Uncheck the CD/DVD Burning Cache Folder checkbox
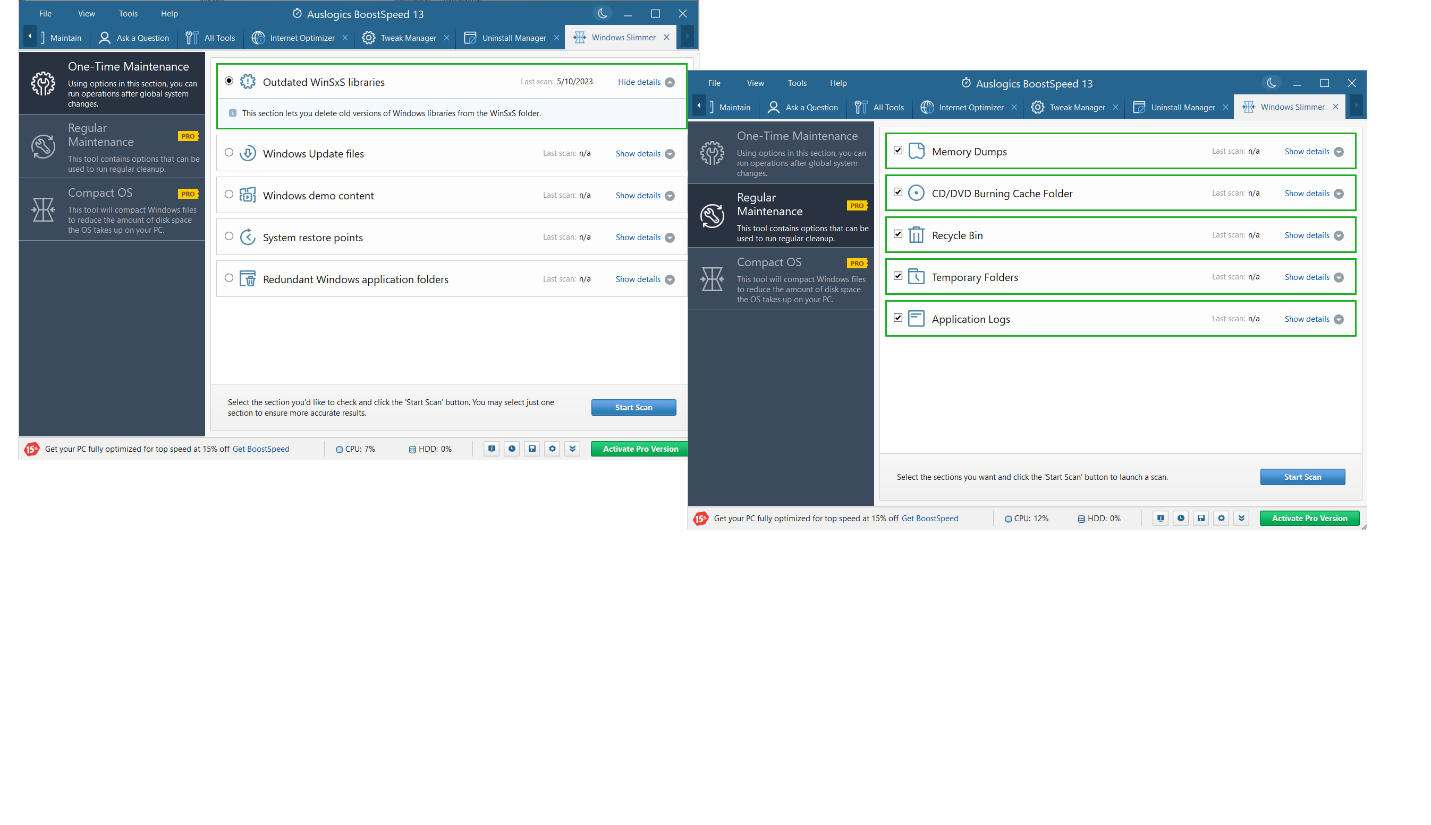Viewport: 1431px width, 825px height. point(898,192)
